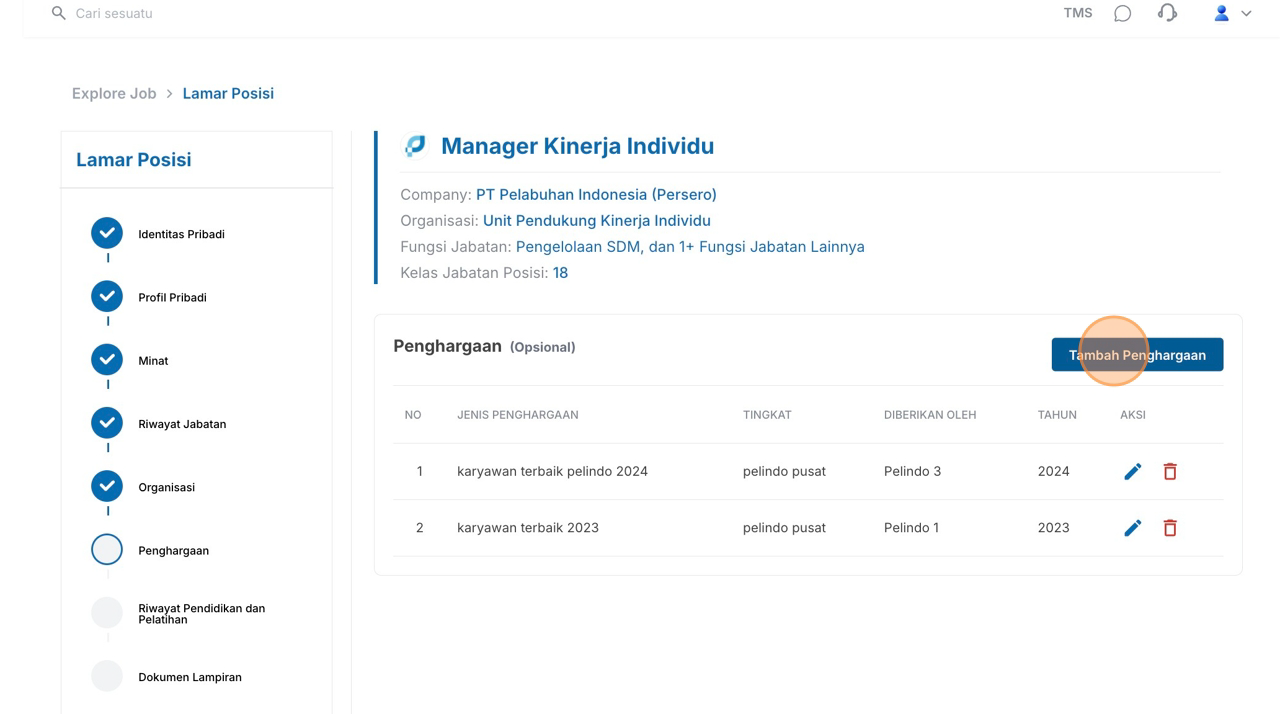Edit the karyawan terbaik pelindo 2024 award
1280x714 pixels.
point(1132,471)
